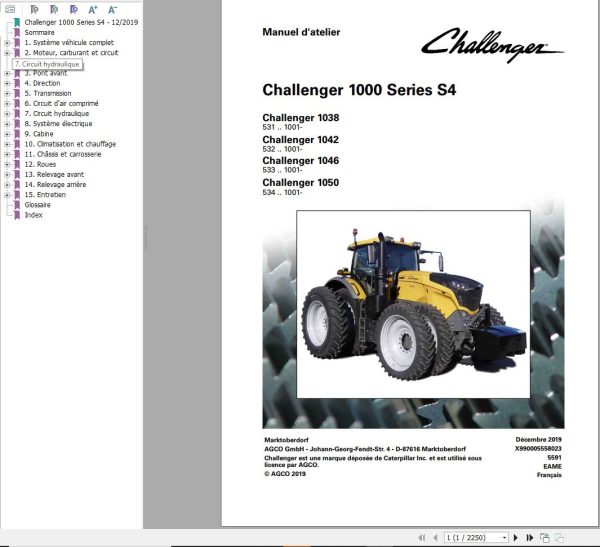Go to previous page with the left arrow
The image size is (600, 547).
[x=435, y=538]
